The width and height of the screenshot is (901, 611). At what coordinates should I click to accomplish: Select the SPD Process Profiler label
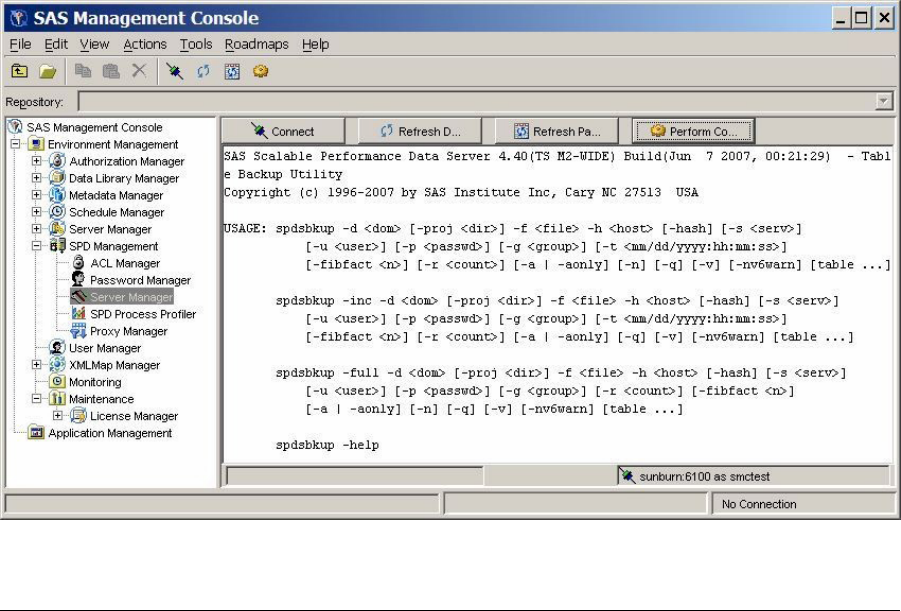tap(143, 314)
